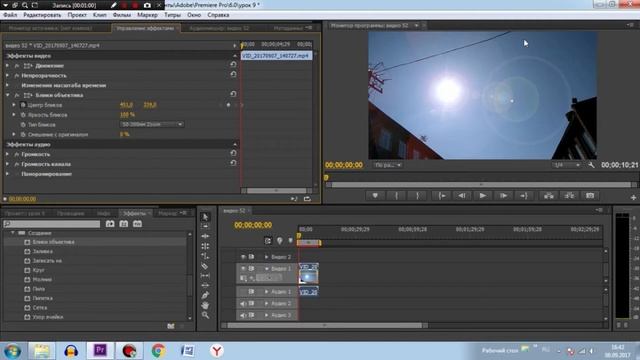Screen dimensions: 640x360
Task: Reset the Громкость audio effect
Action: [233, 153]
